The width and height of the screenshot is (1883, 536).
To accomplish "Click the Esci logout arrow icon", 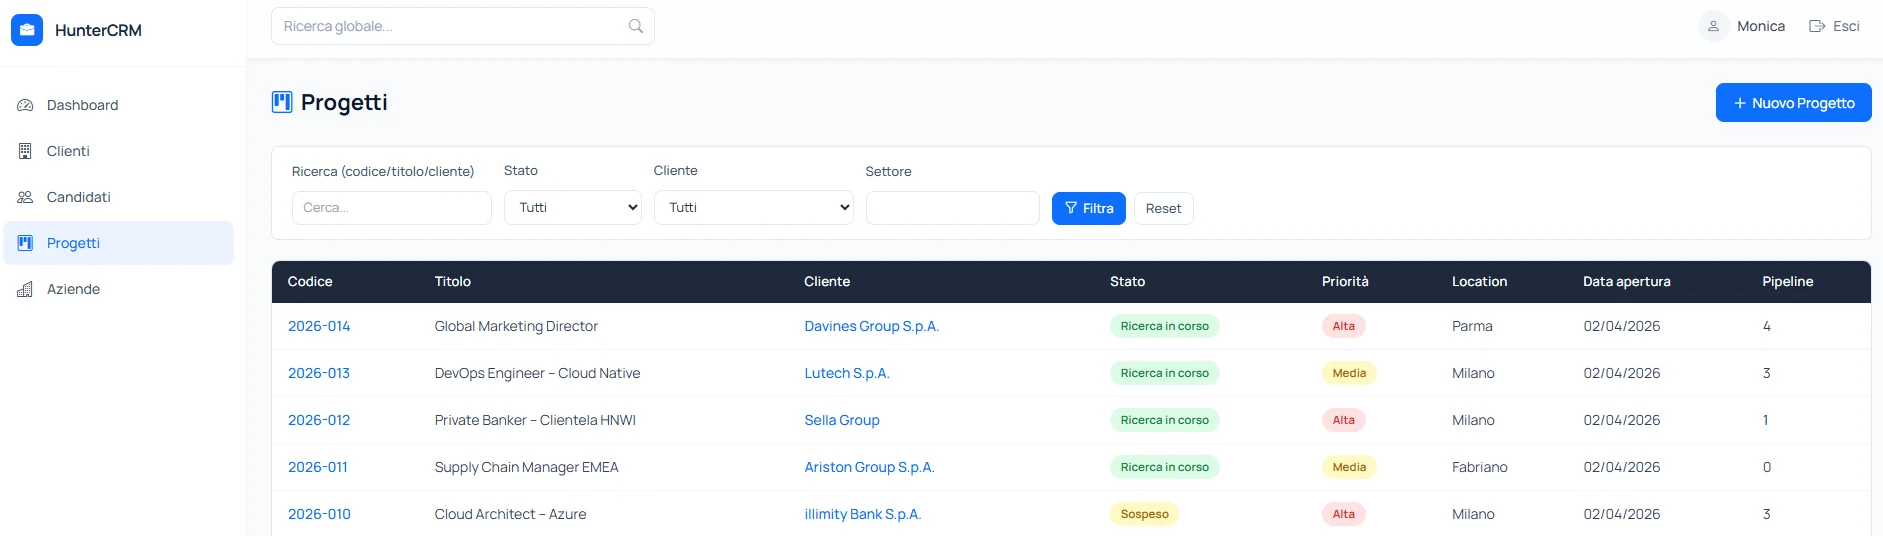I will [1817, 26].
